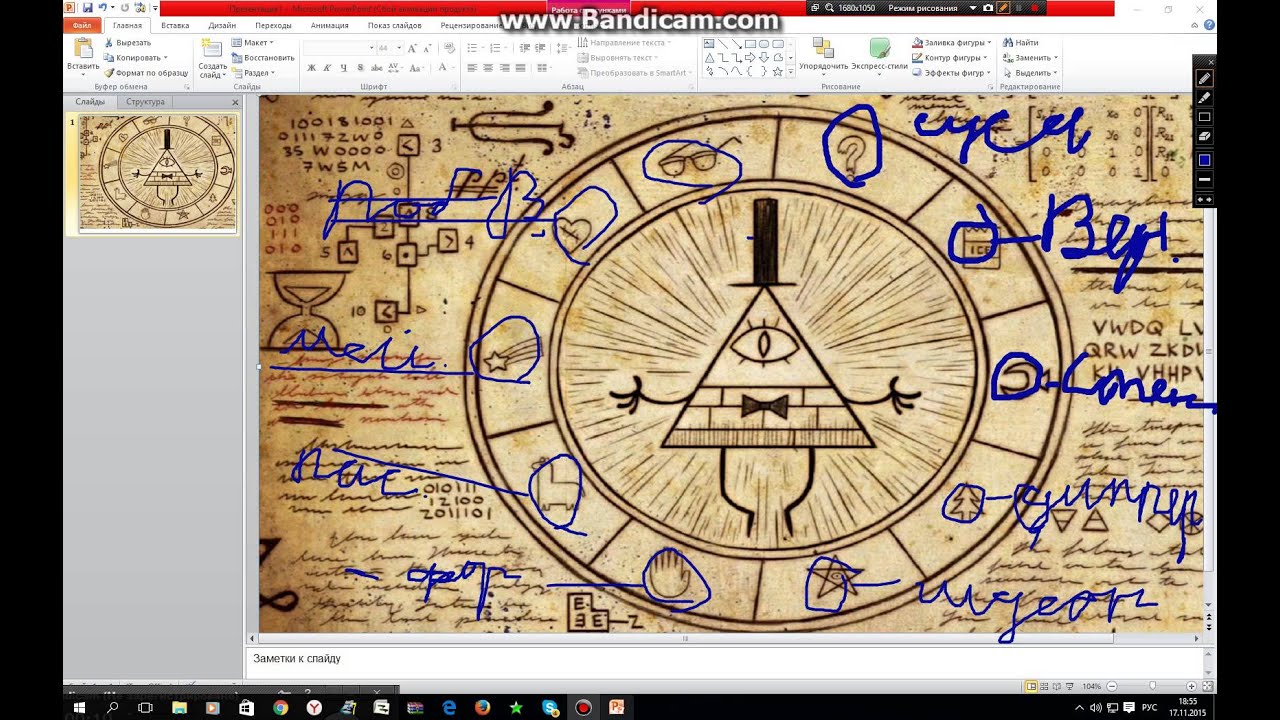This screenshot has width=1280, height=720.
Task: Zoom in with the plus button
Action: pyautogui.click(x=1192, y=686)
